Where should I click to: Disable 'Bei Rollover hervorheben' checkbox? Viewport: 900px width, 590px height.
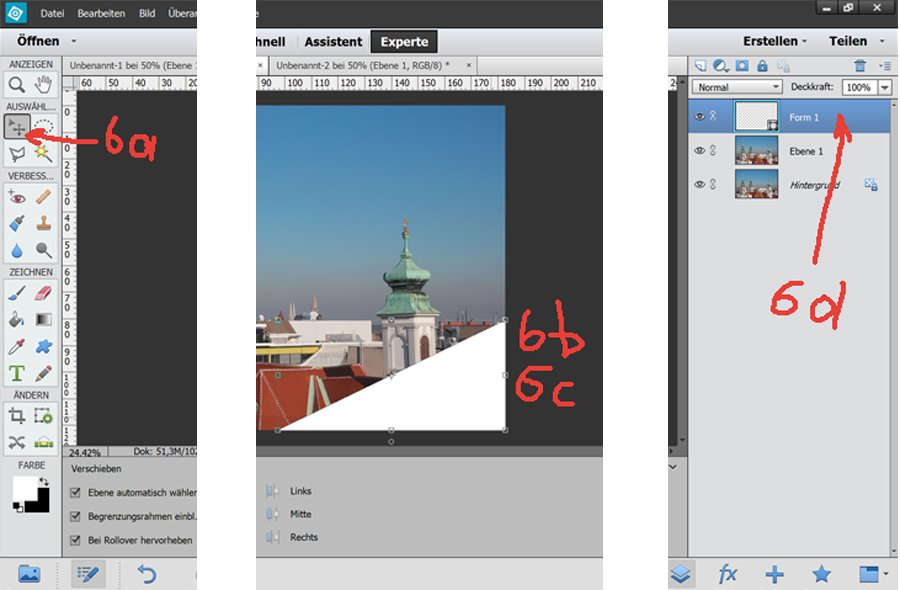click(x=76, y=541)
